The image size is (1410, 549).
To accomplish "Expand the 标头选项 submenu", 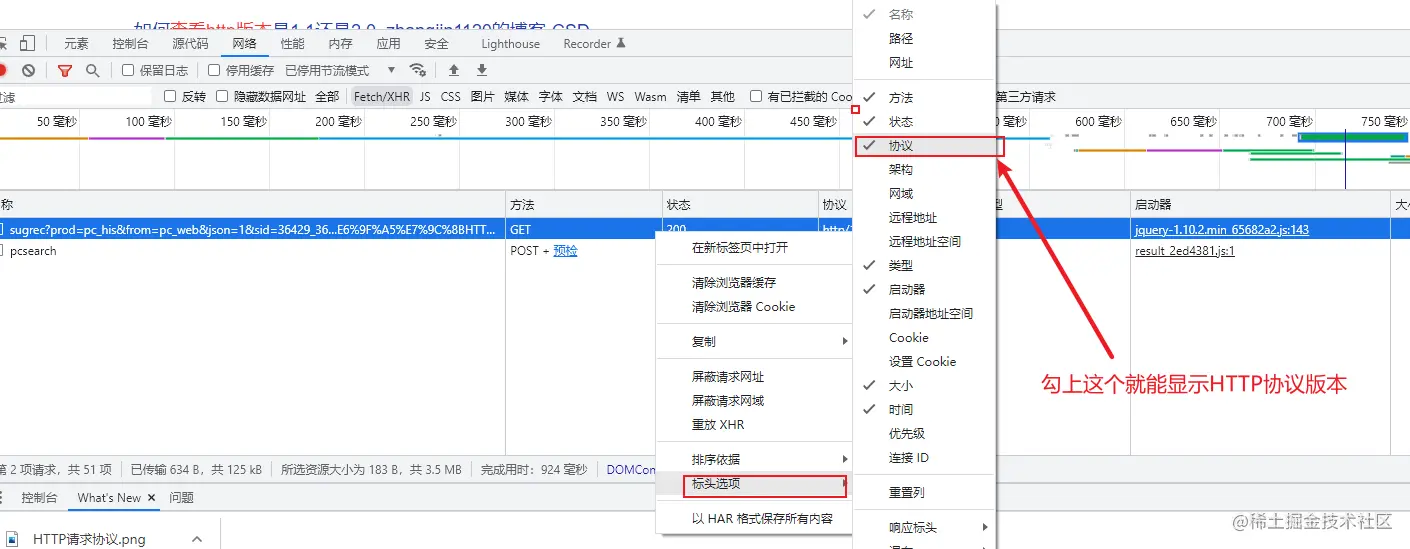I will coord(752,484).
